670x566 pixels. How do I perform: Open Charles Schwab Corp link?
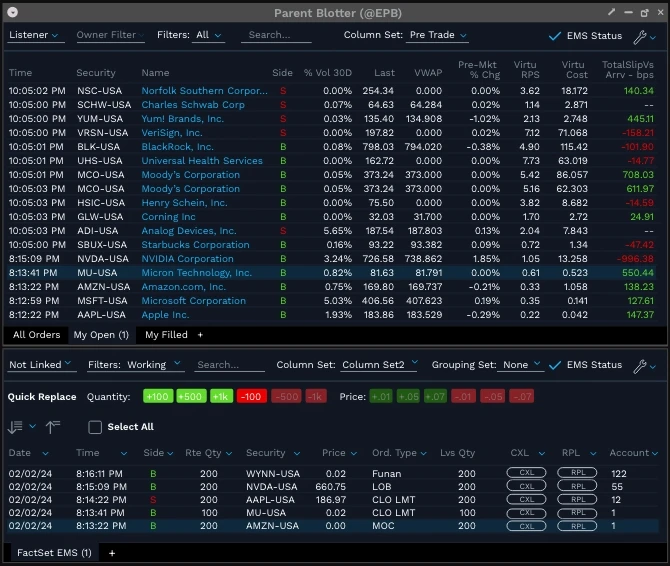pos(193,105)
